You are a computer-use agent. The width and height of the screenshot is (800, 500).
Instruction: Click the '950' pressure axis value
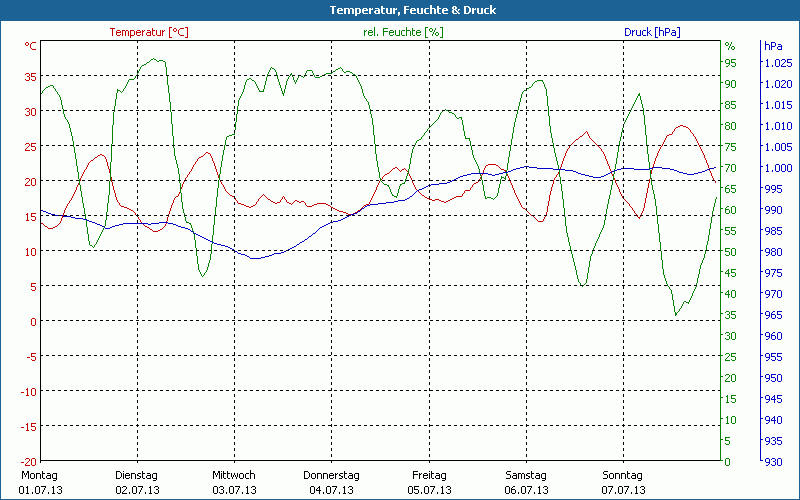[x=773, y=378]
